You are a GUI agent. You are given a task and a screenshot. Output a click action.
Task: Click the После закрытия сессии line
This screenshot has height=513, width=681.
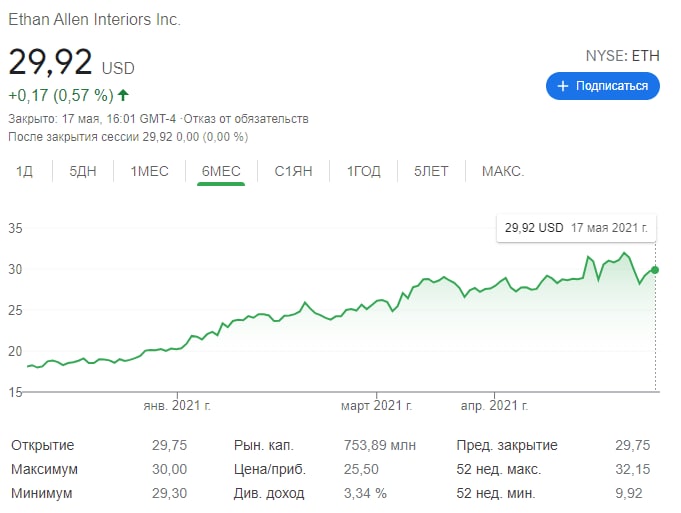tap(128, 137)
